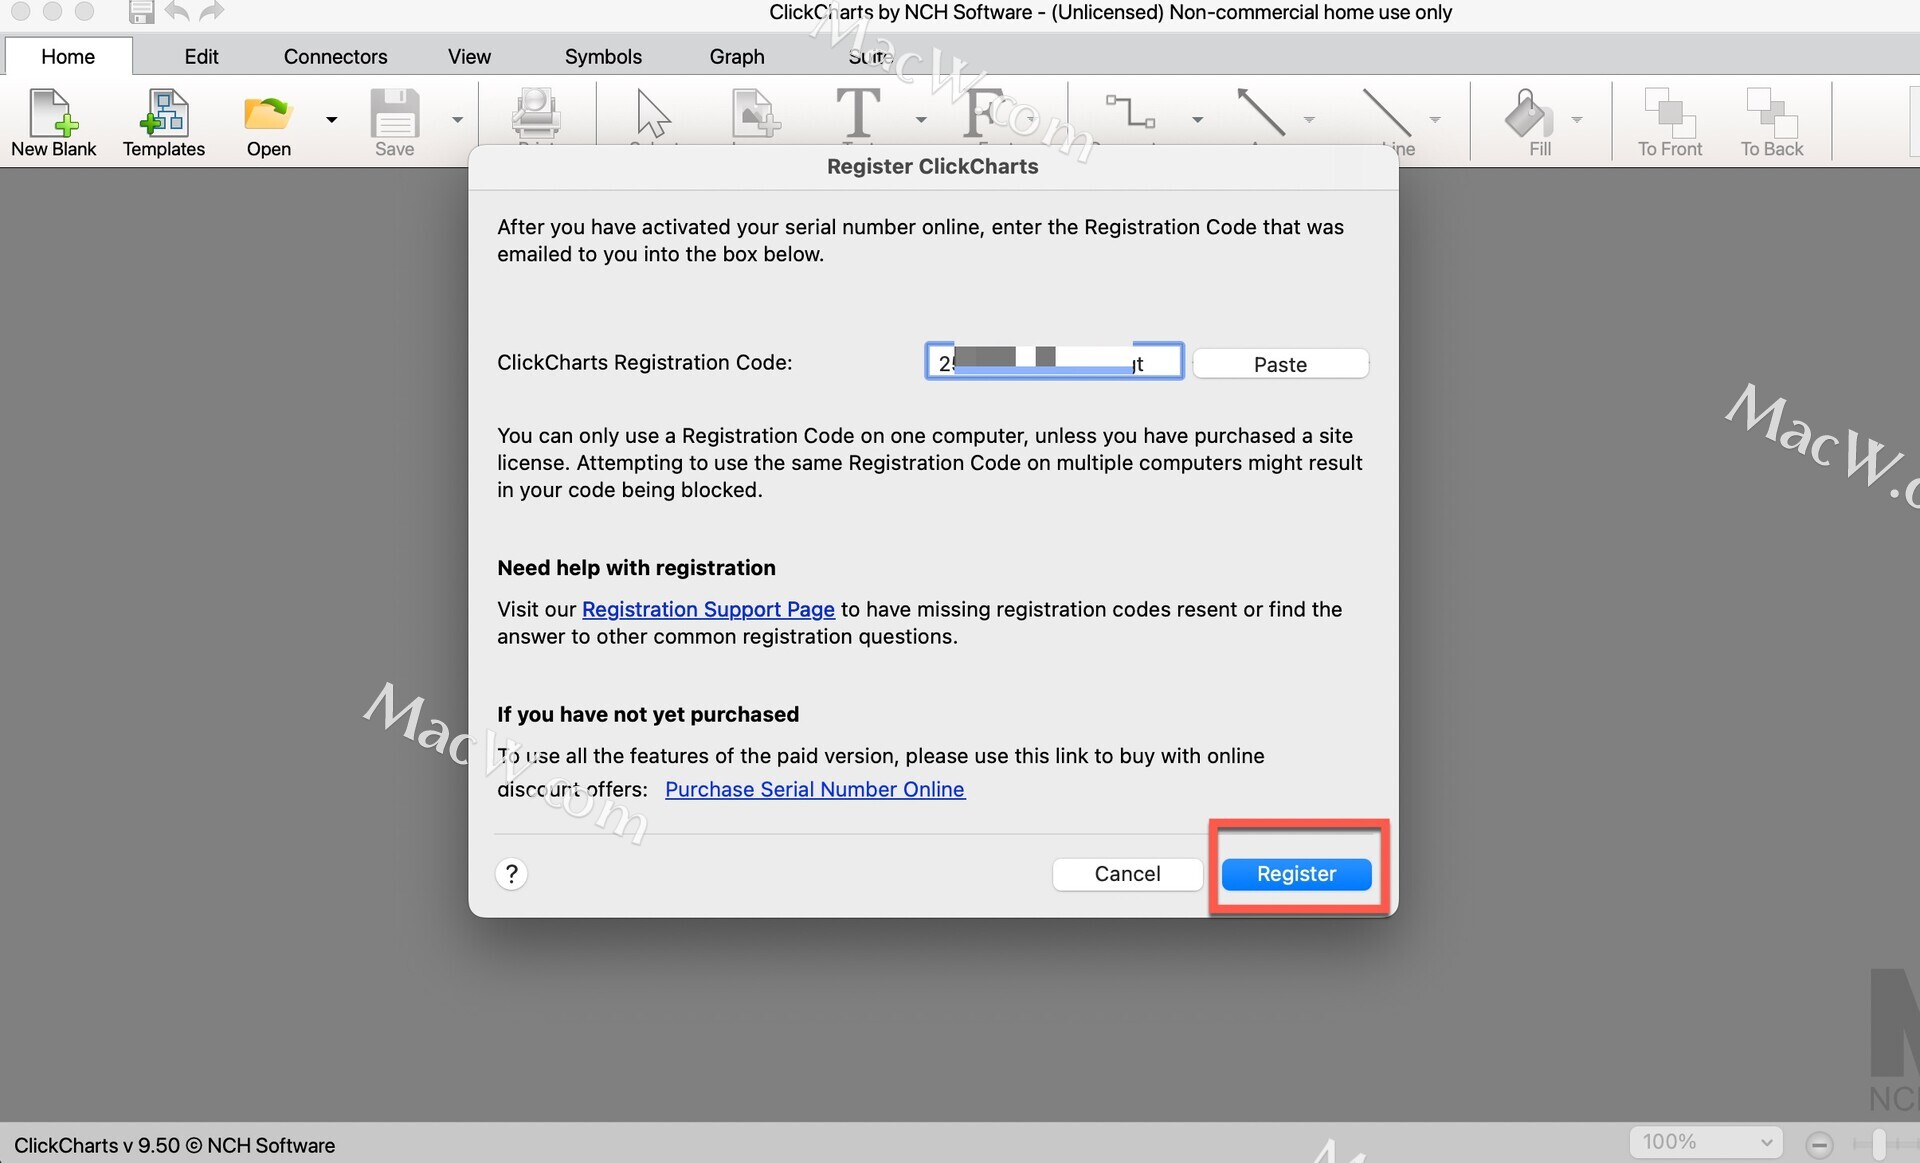Switch to the View tab
The height and width of the screenshot is (1163, 1920).
tap(469, 56)
